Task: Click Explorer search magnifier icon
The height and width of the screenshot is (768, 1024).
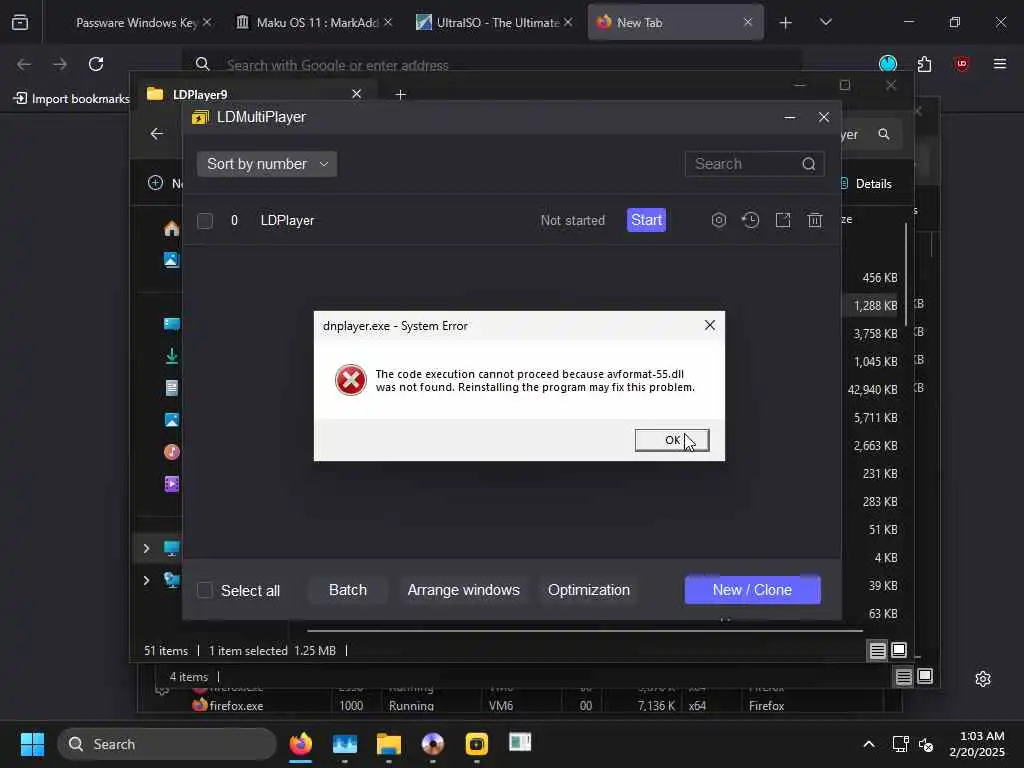Action: click(x=884, y=134)
